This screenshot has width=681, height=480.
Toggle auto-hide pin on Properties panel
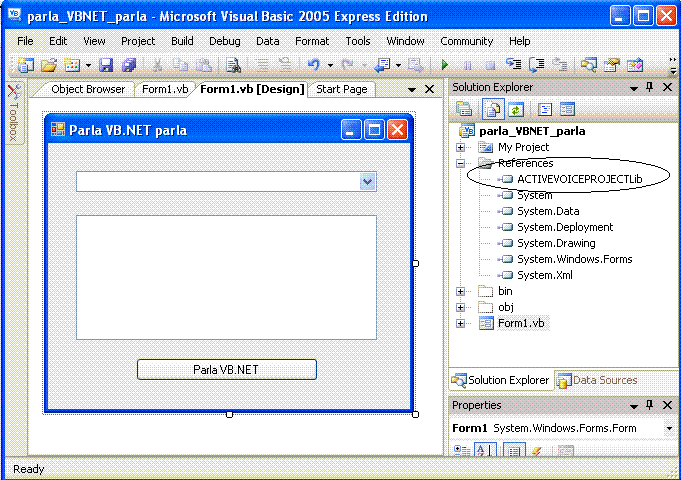point(650,405)
